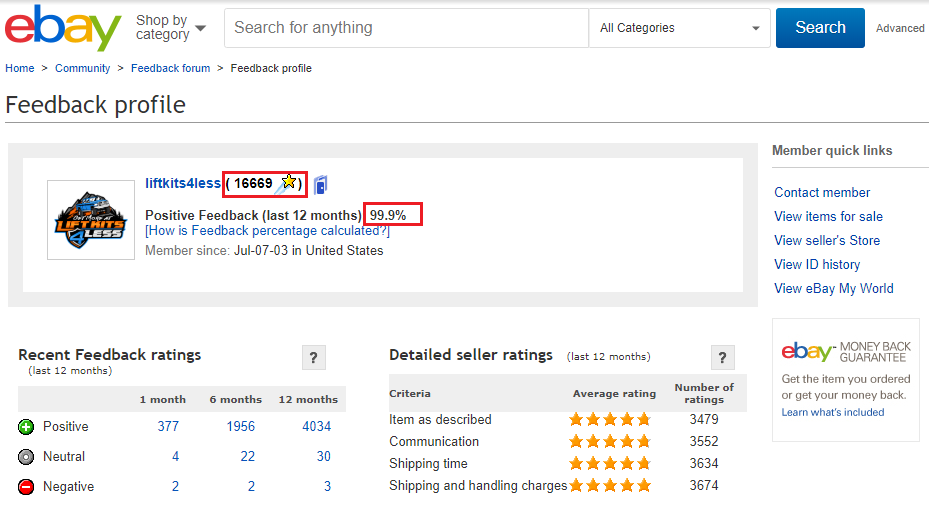
Task: Expand the Shop by category dropdown
Action: point(171,28)
